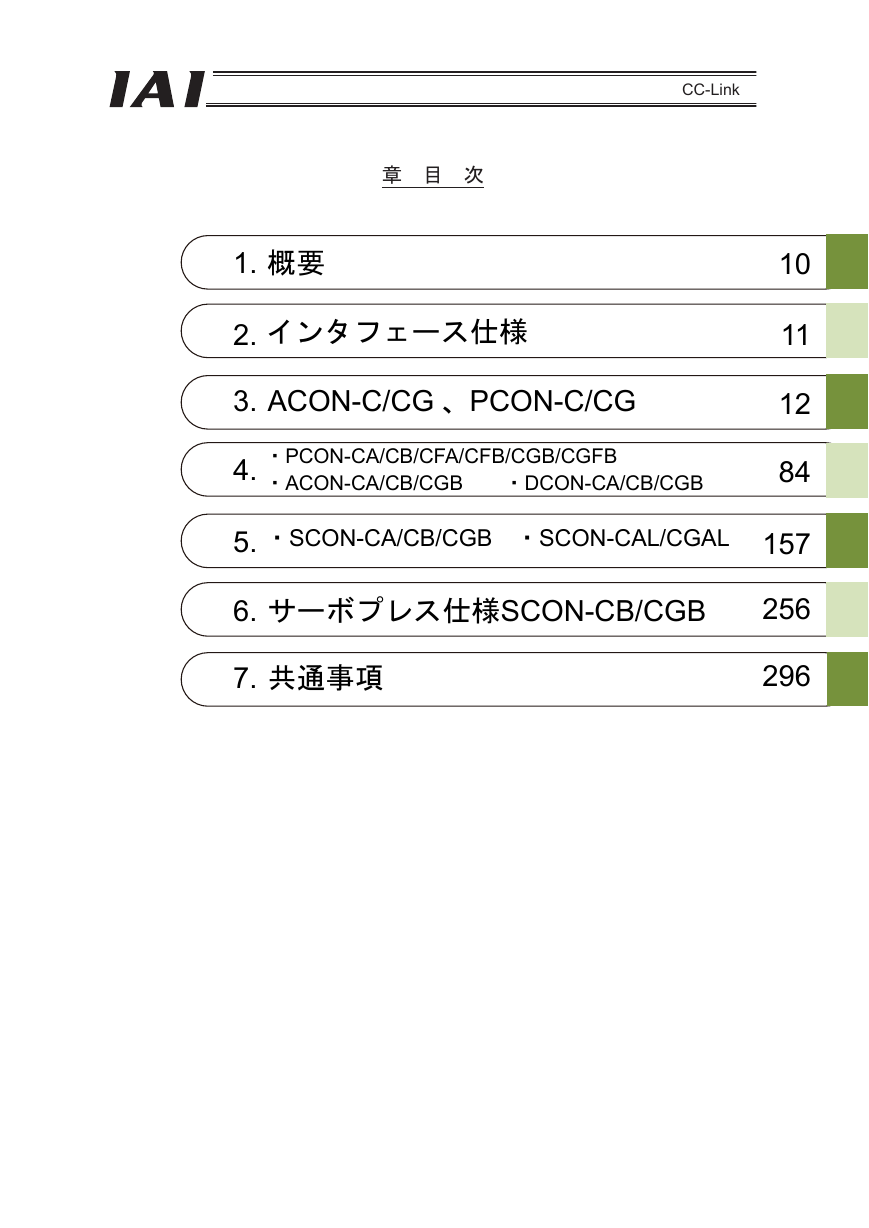The image size is (869, 1228).
Task: Click page number 10 for 概要
Action: pos(795,264)
